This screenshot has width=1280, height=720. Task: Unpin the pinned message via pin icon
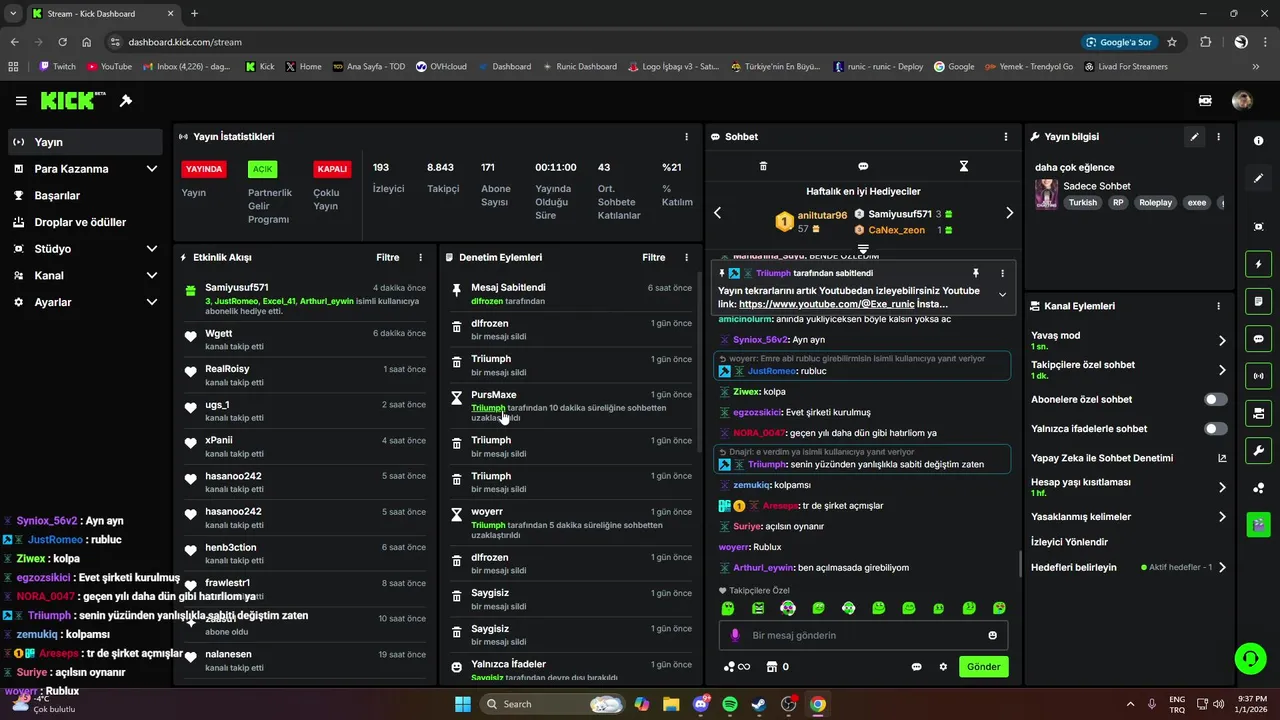click(x=976, y=273)
